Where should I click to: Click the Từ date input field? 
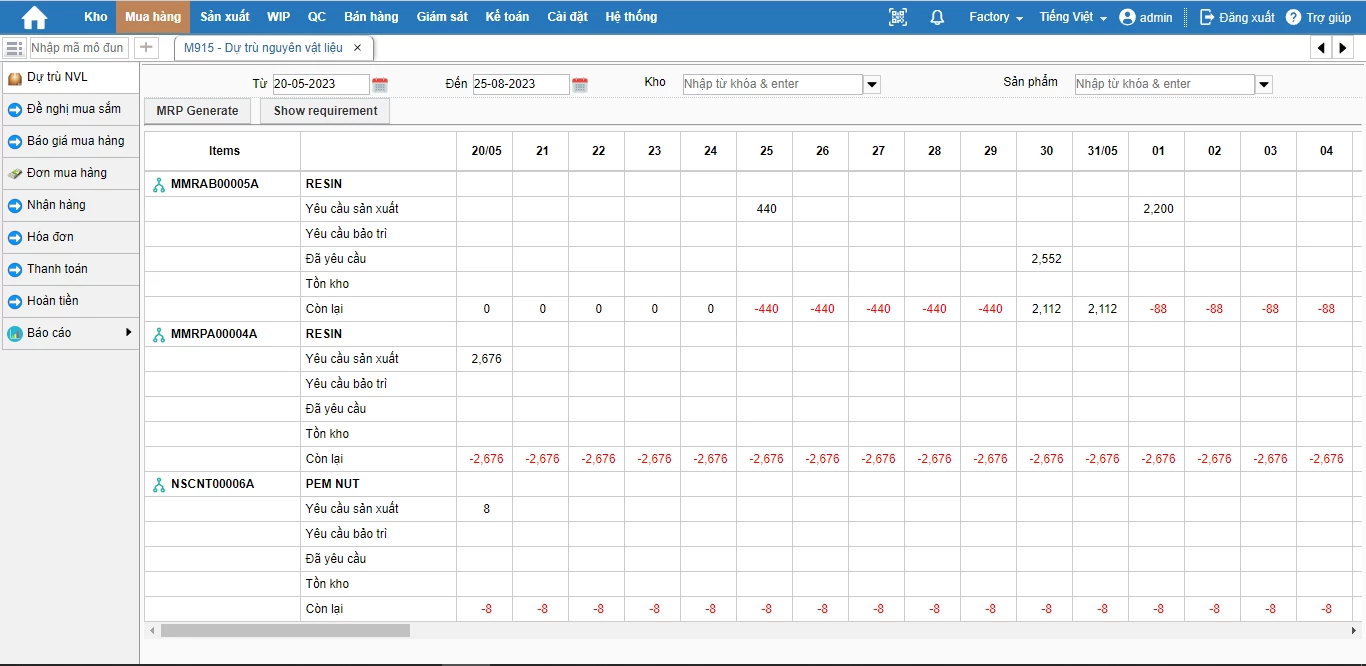click(321, 84)
